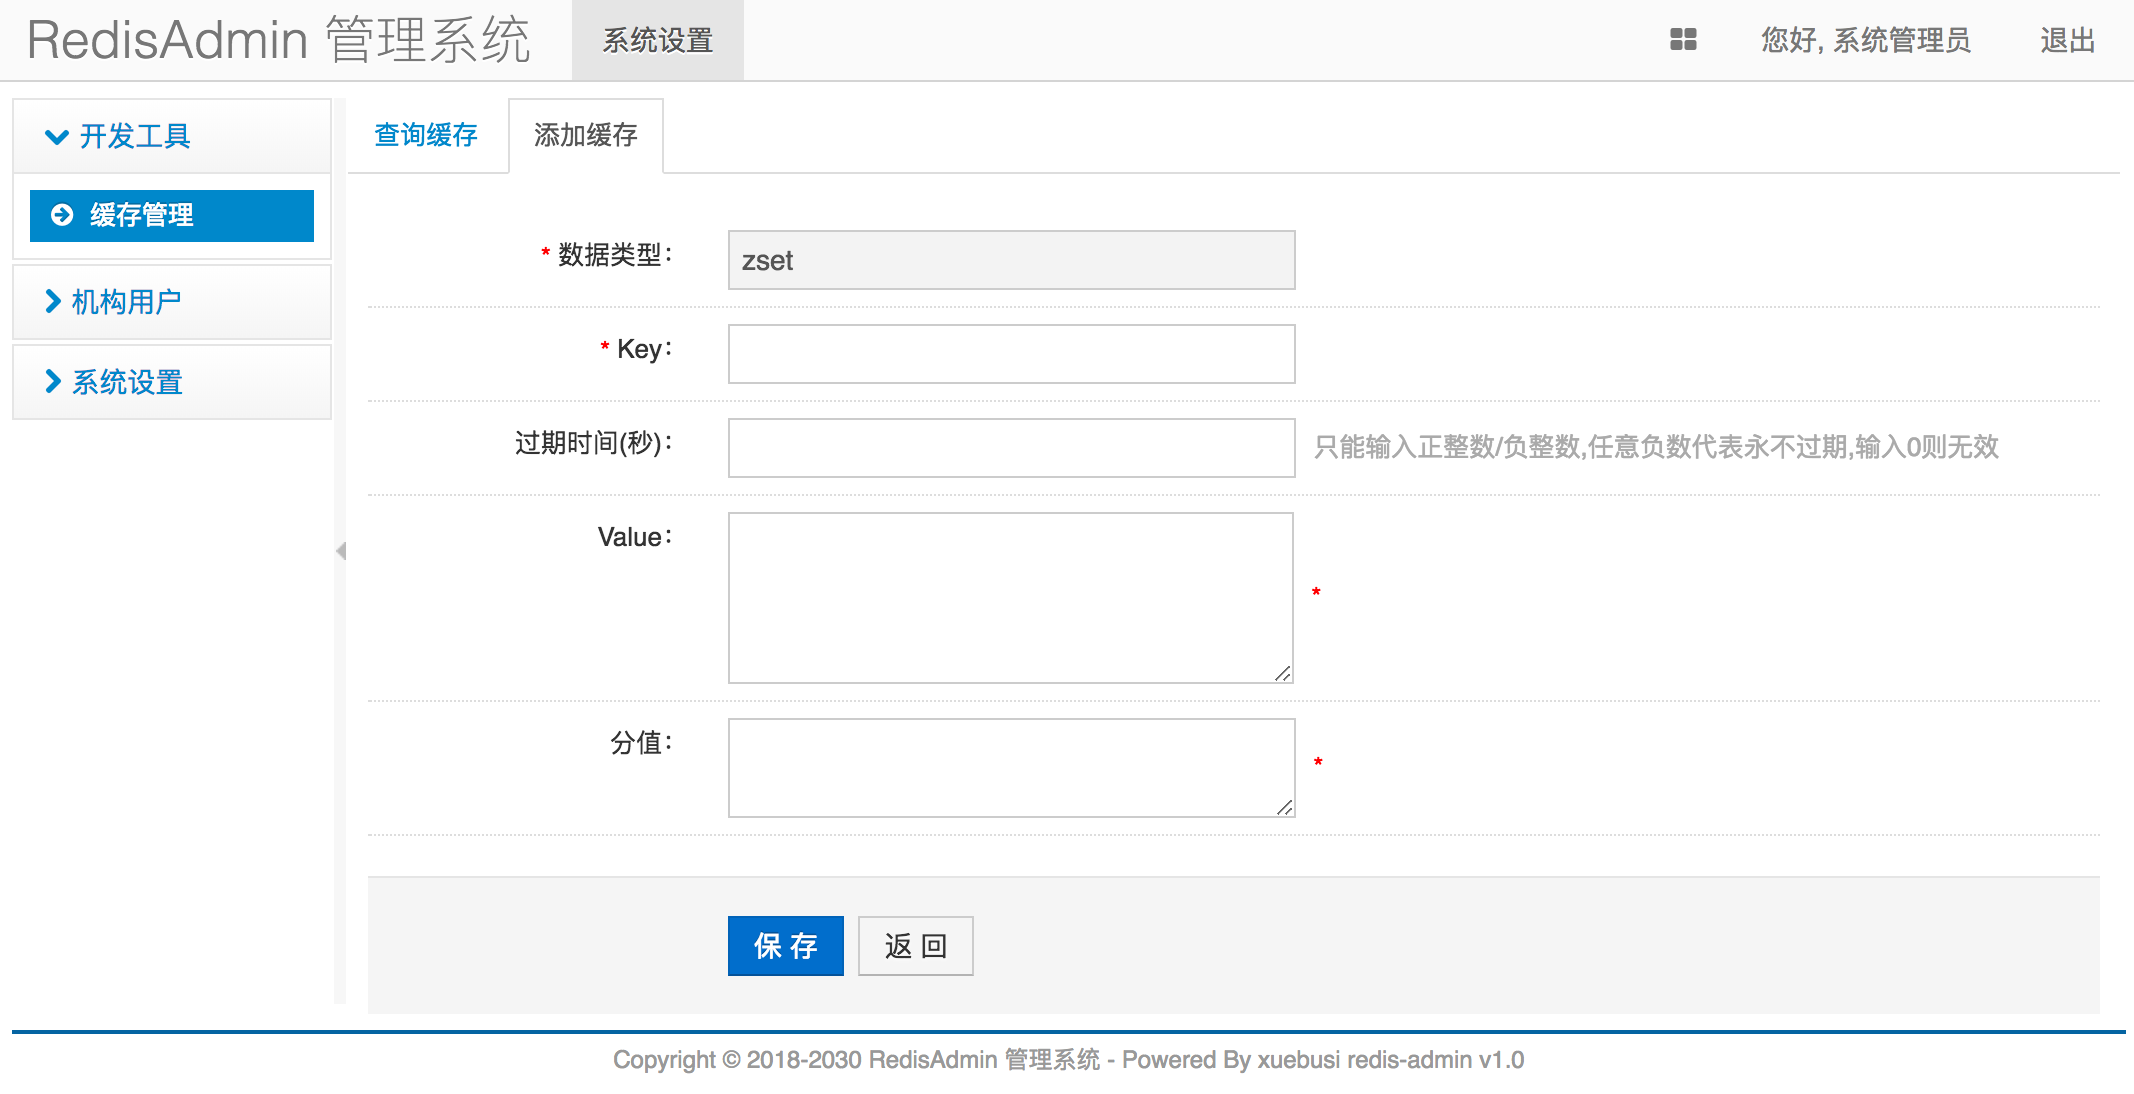Click the grid menu icon in header
The width and height of the screenshot is (2134, 1094).
tap(1683, 40)
